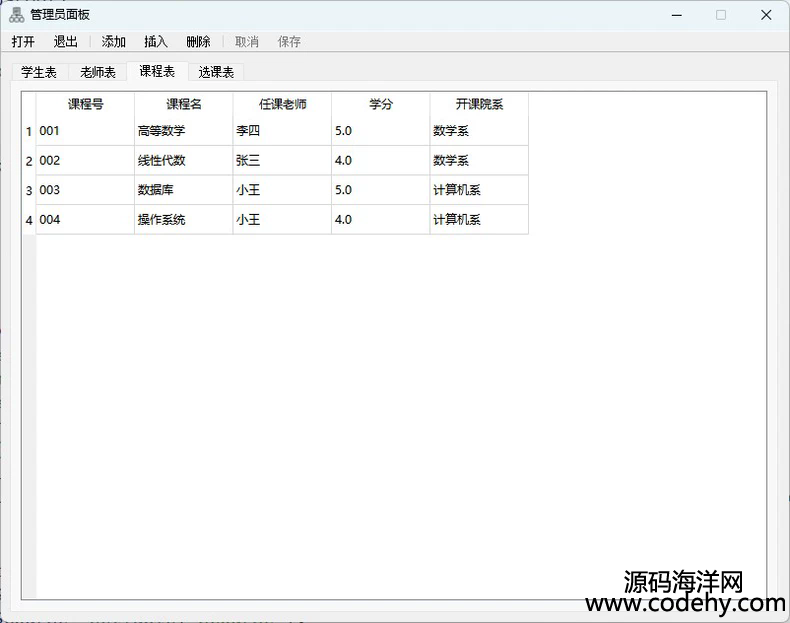Image resolution: width=790 pixels, height=623 pixels.
Task: Click 数学系 in the 高等数学 row
Action: click(479, 131)
